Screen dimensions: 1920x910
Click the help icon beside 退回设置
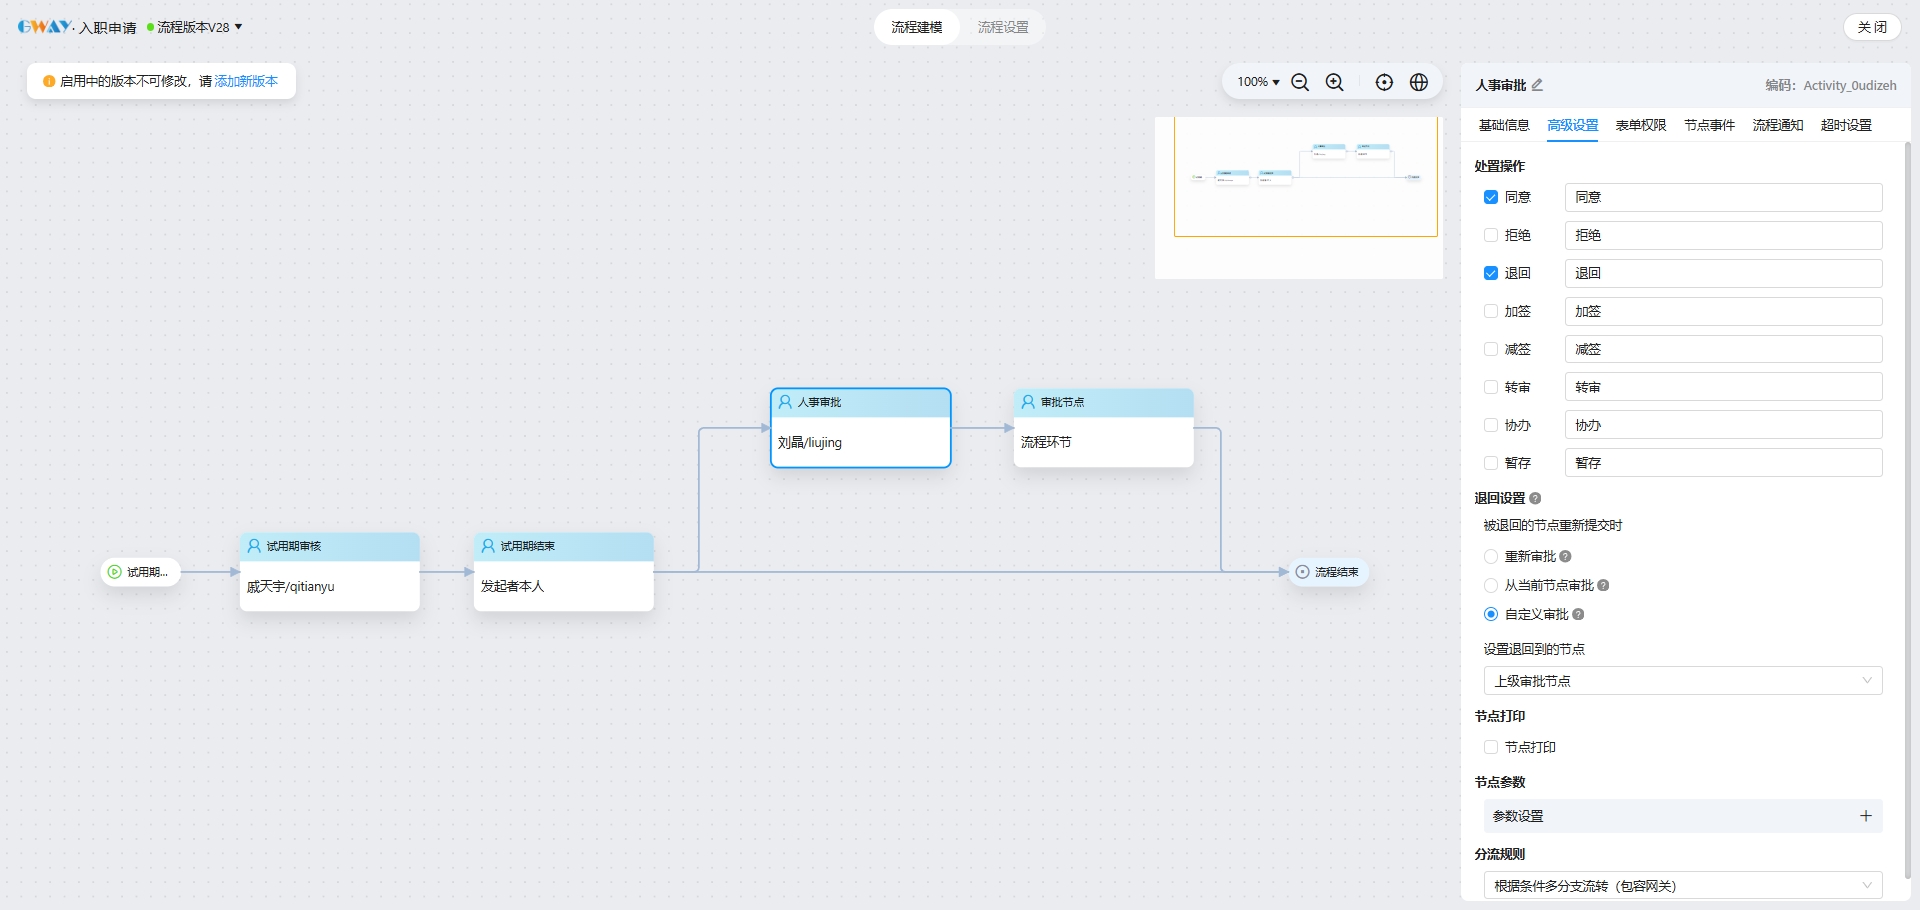click(x=1536, y=498)
